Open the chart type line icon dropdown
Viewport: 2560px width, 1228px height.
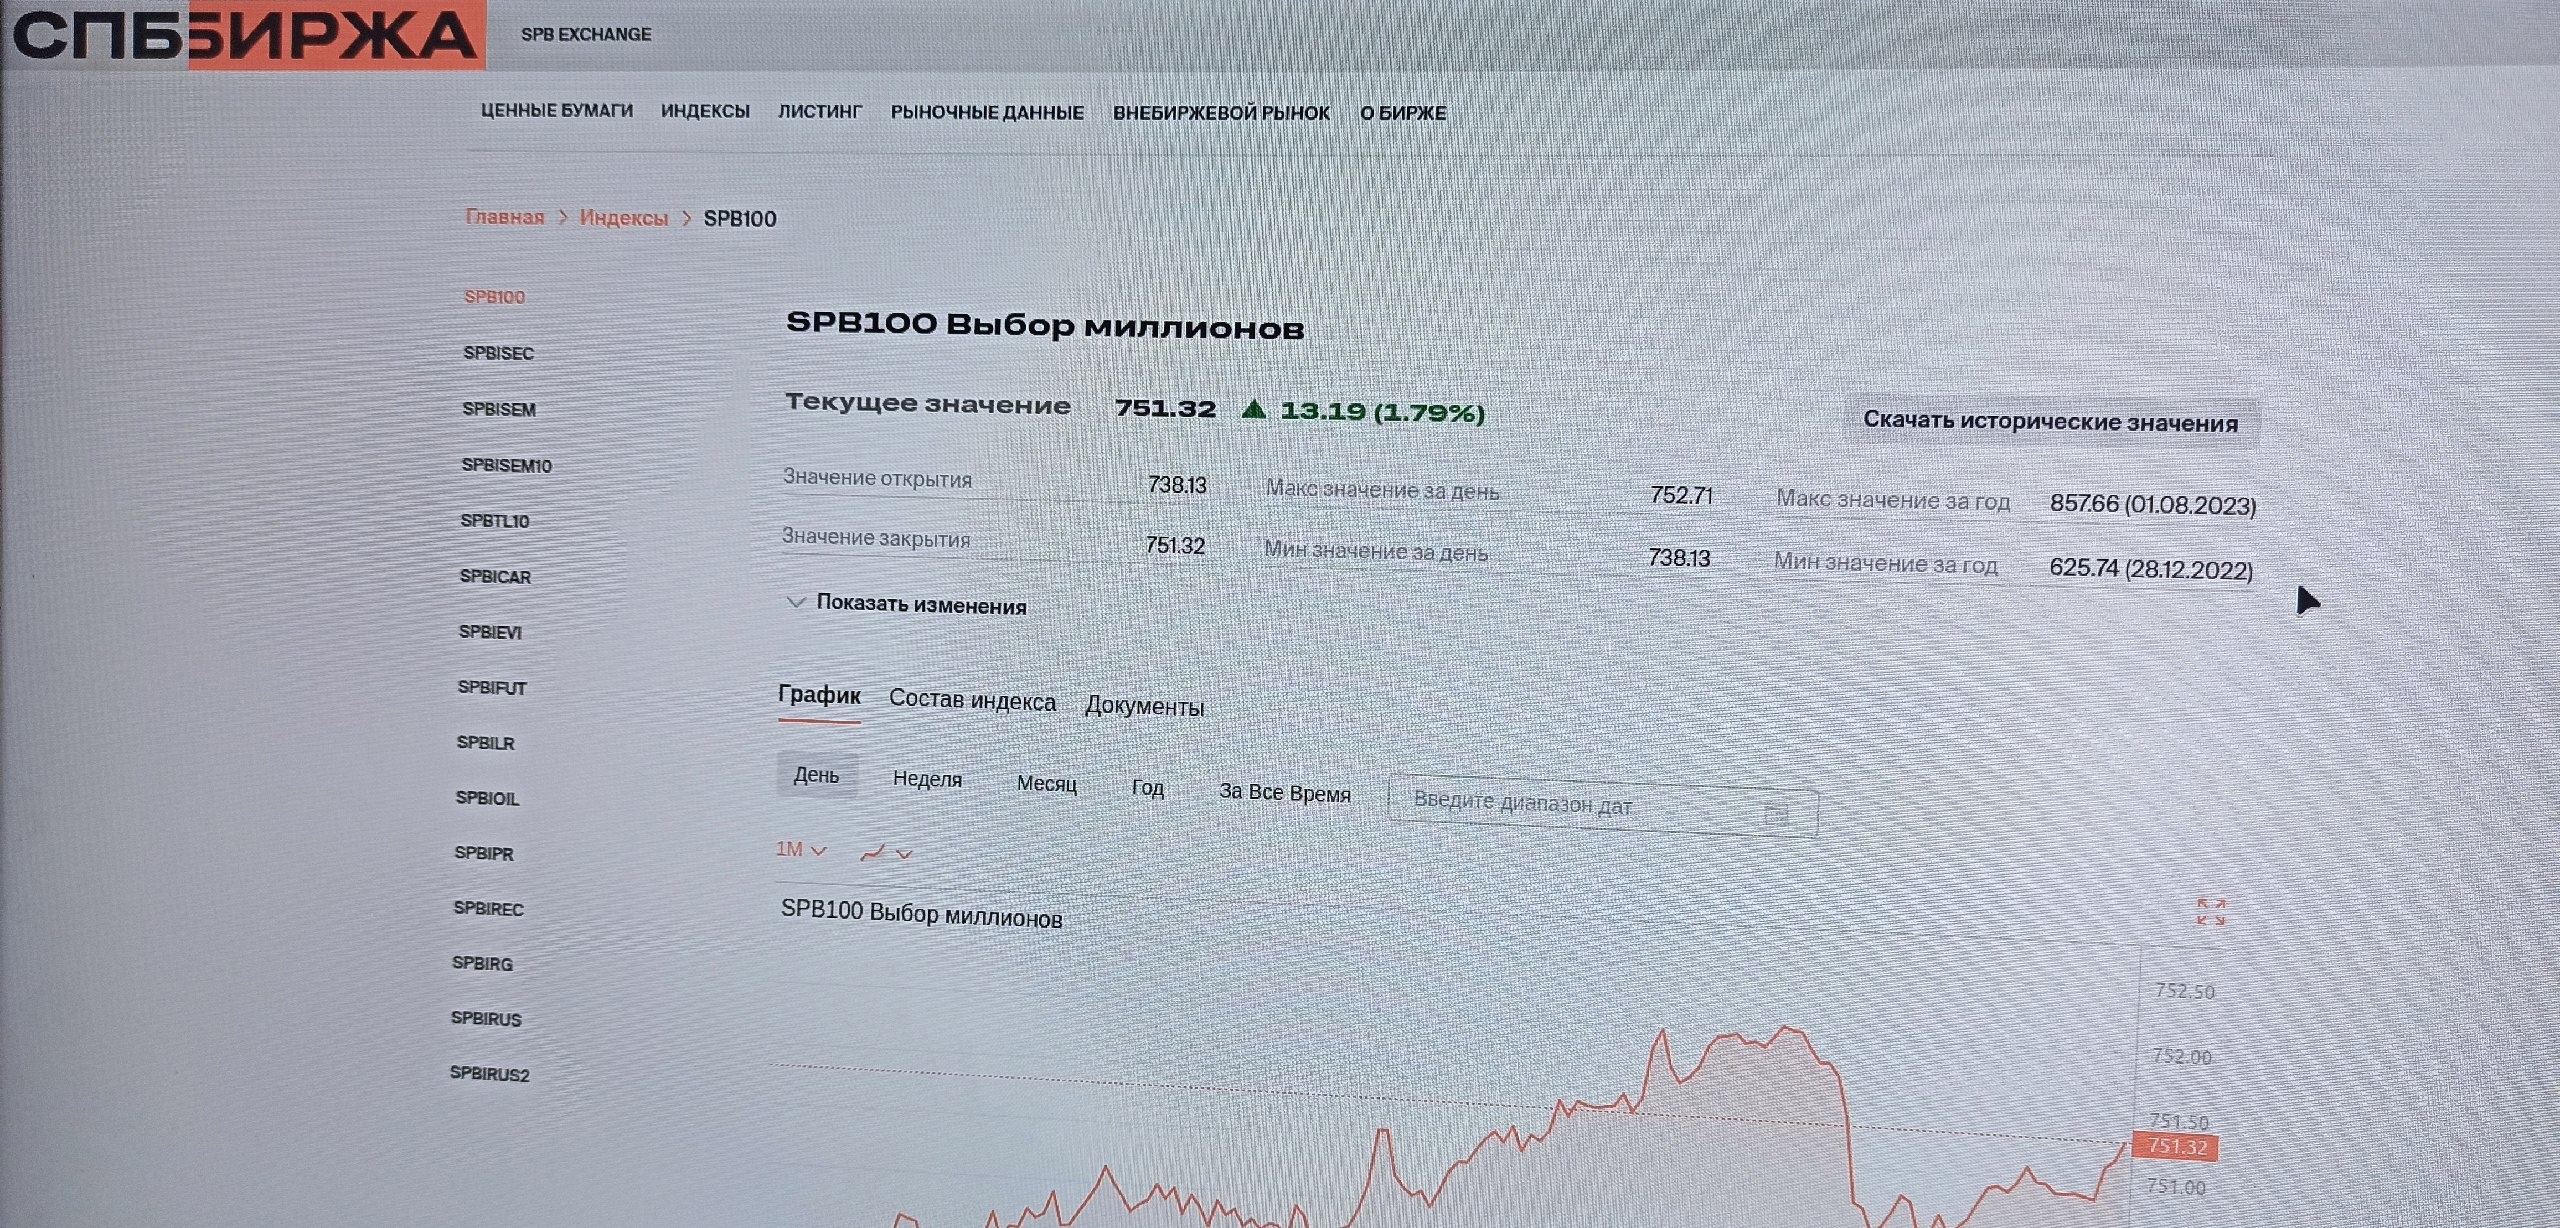pyautogui.click(x=887, y=853)
